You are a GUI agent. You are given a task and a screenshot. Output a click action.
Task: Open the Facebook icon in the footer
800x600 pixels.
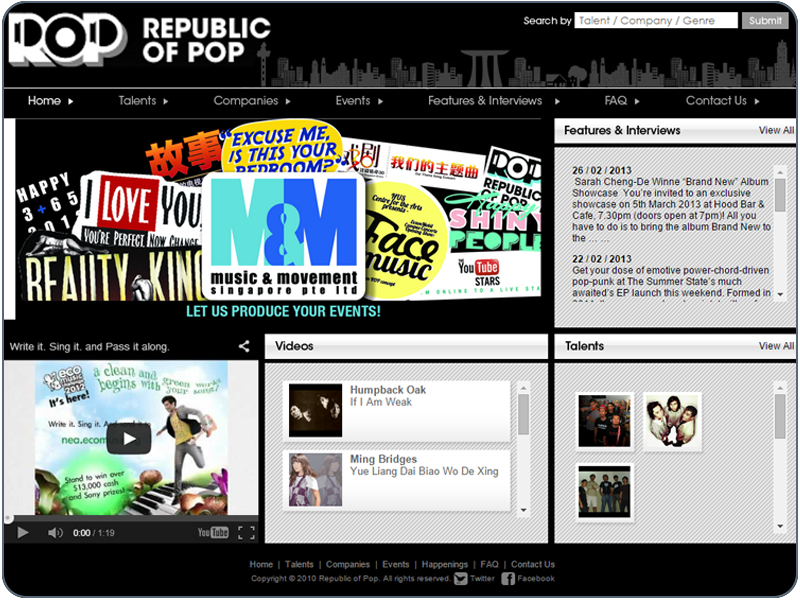508,579
